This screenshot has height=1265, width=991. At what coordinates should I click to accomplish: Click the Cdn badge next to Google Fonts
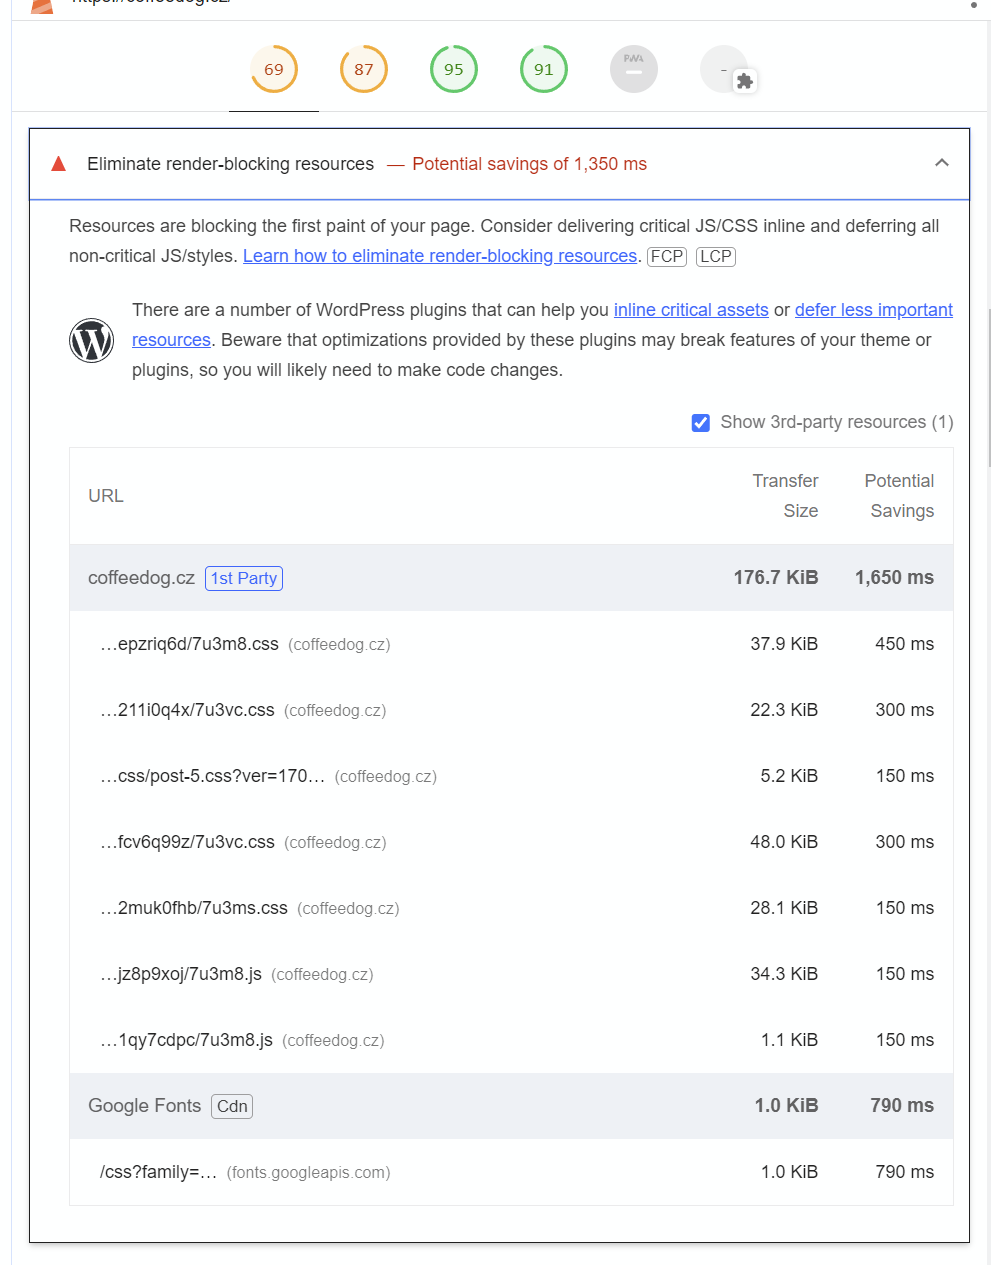[x=232, y=1106]
